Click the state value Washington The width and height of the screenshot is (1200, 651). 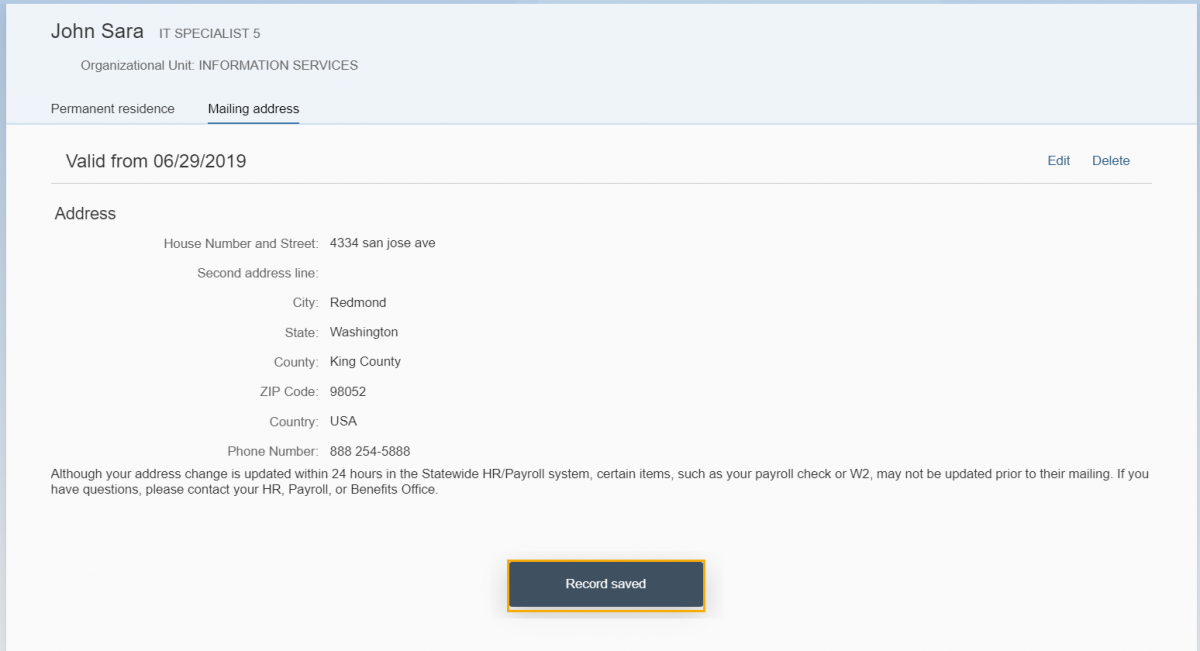363,332
